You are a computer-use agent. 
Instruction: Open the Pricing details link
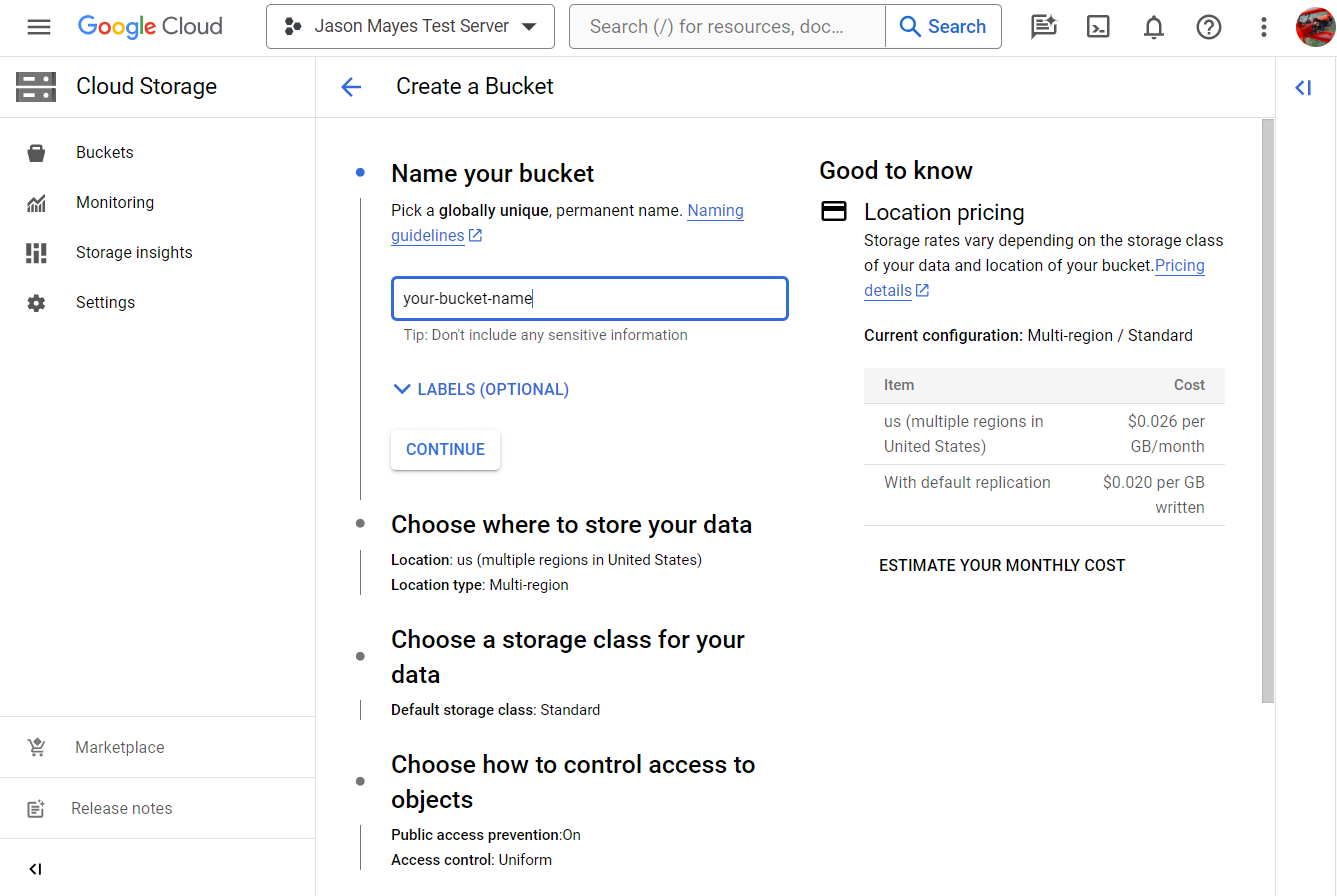pos(1180,265)
